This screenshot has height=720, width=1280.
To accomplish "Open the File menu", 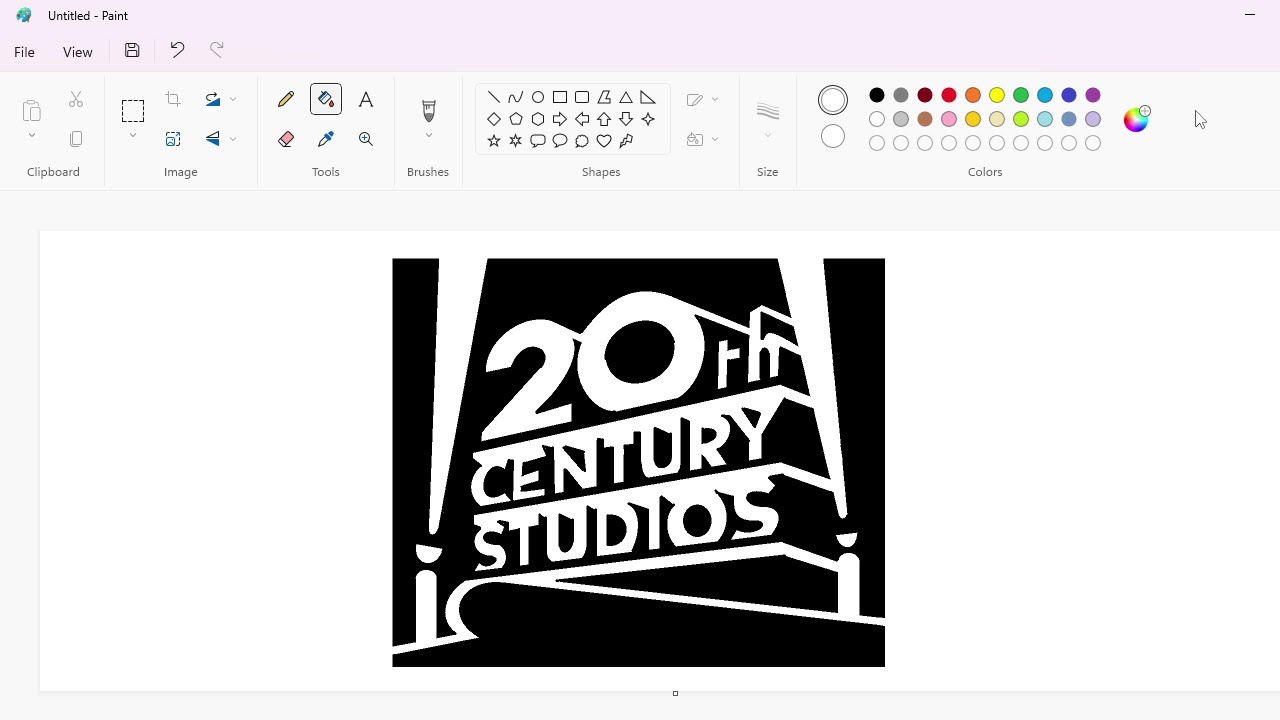I will [x=25, y=52].
